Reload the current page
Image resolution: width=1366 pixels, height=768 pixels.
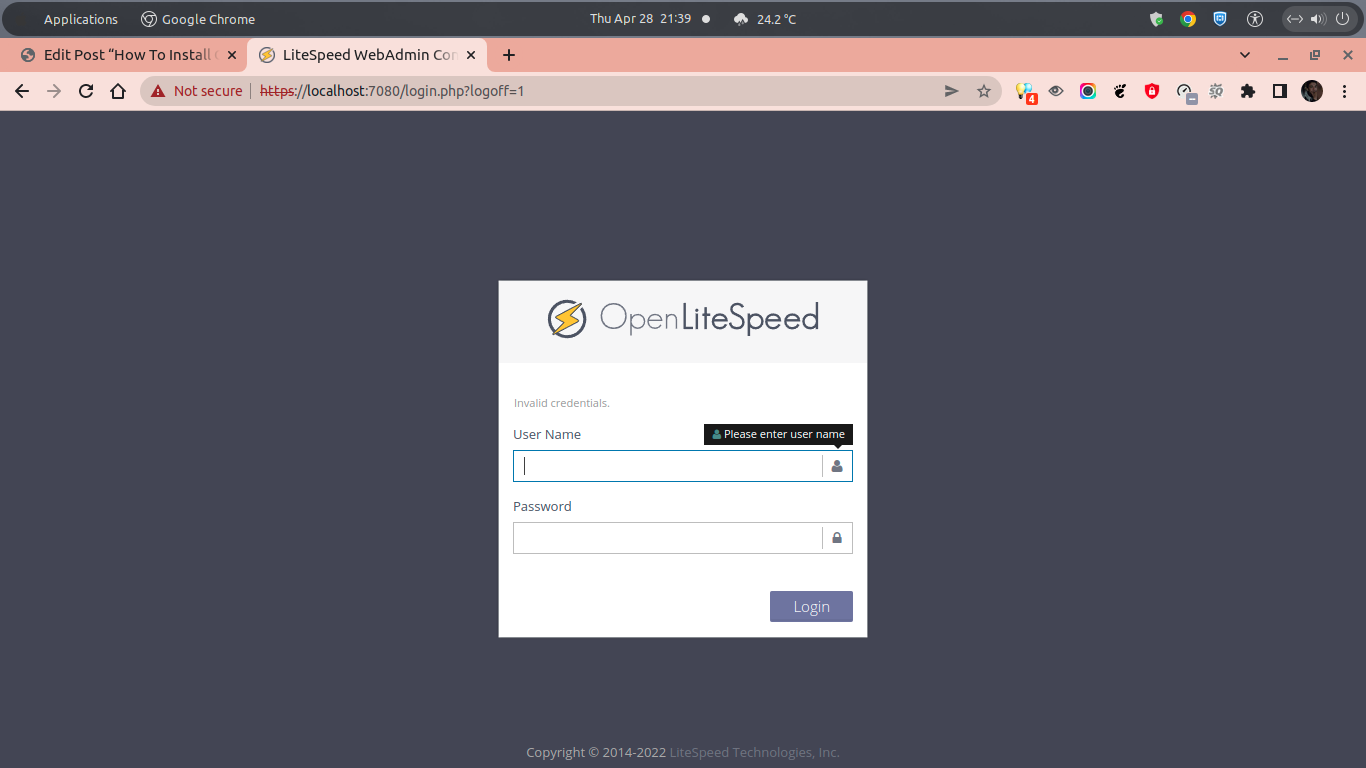tap(86, 91)
